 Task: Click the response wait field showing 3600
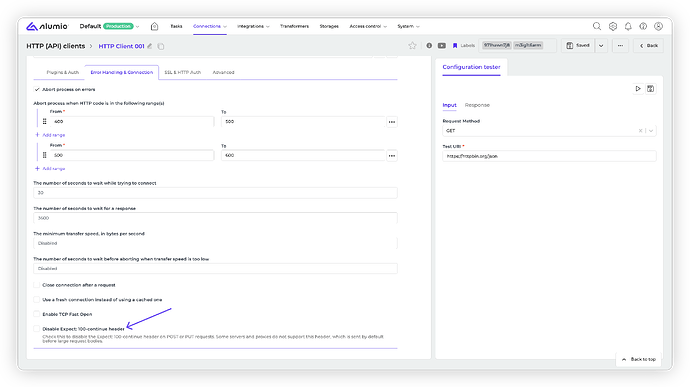click(x=215, y=218)
